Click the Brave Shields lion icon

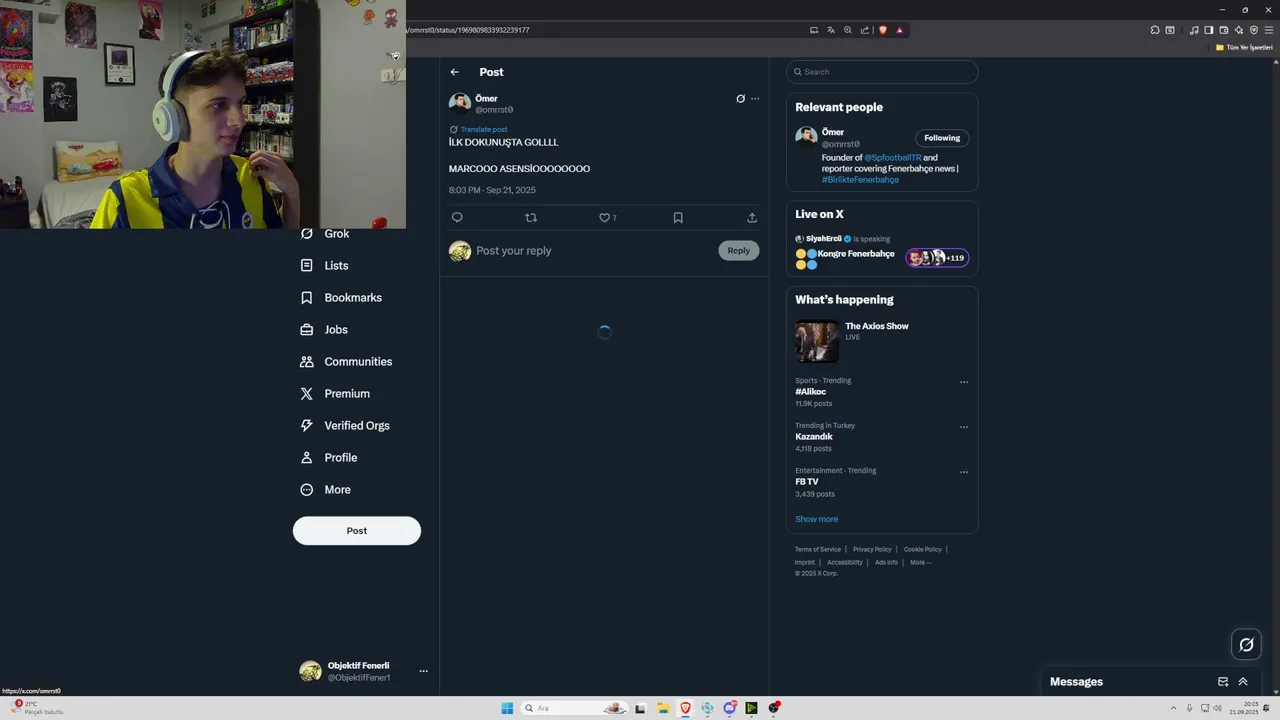click(x=883, y=30)
